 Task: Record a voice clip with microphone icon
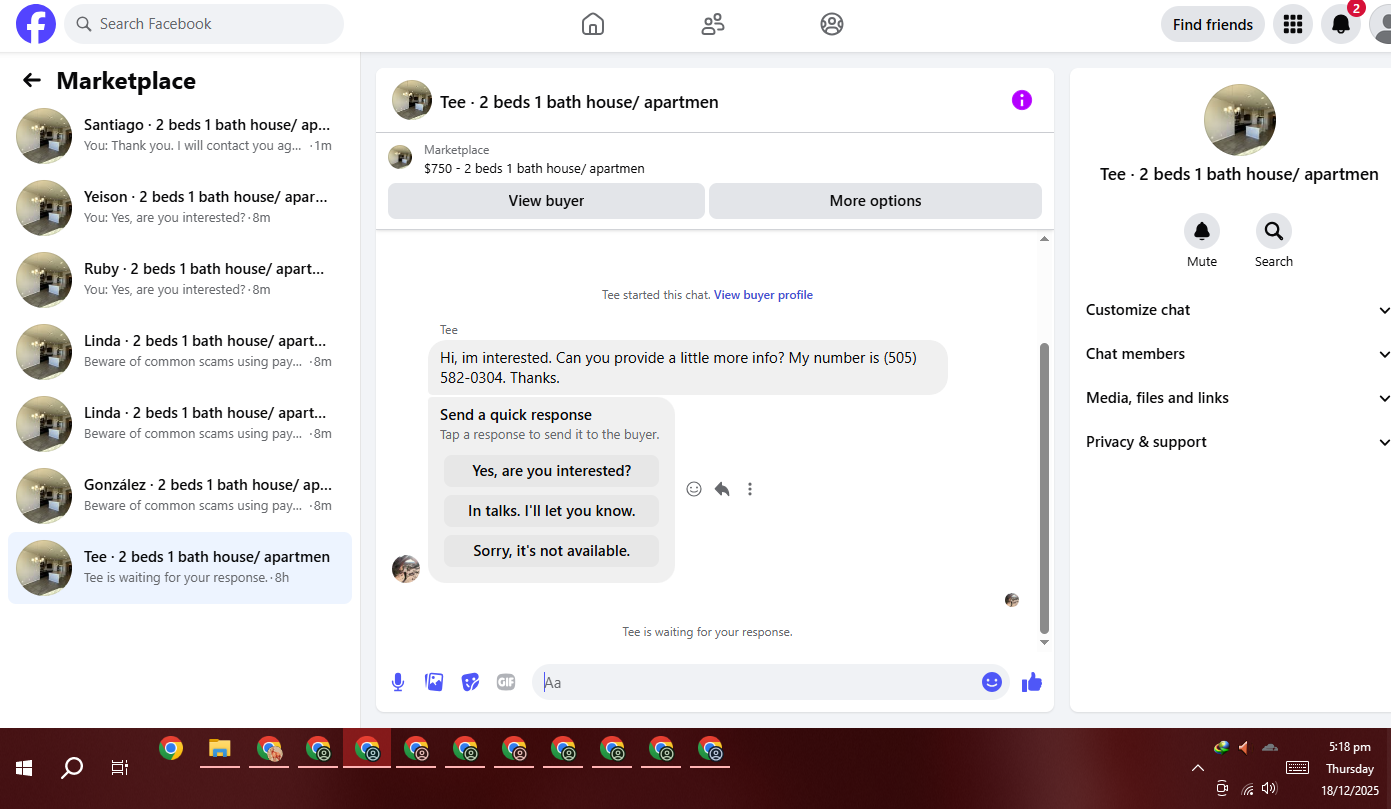pos(398,682)
